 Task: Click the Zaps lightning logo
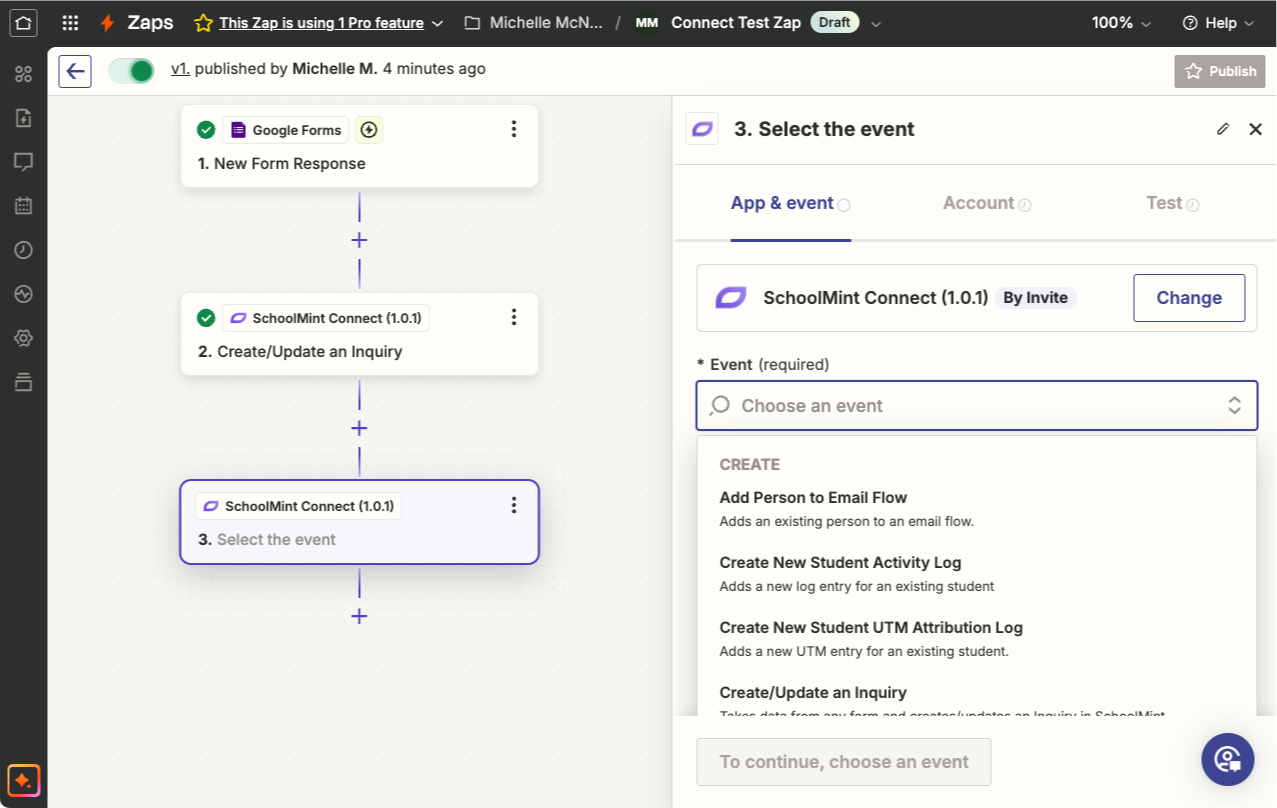coord(107,23)
